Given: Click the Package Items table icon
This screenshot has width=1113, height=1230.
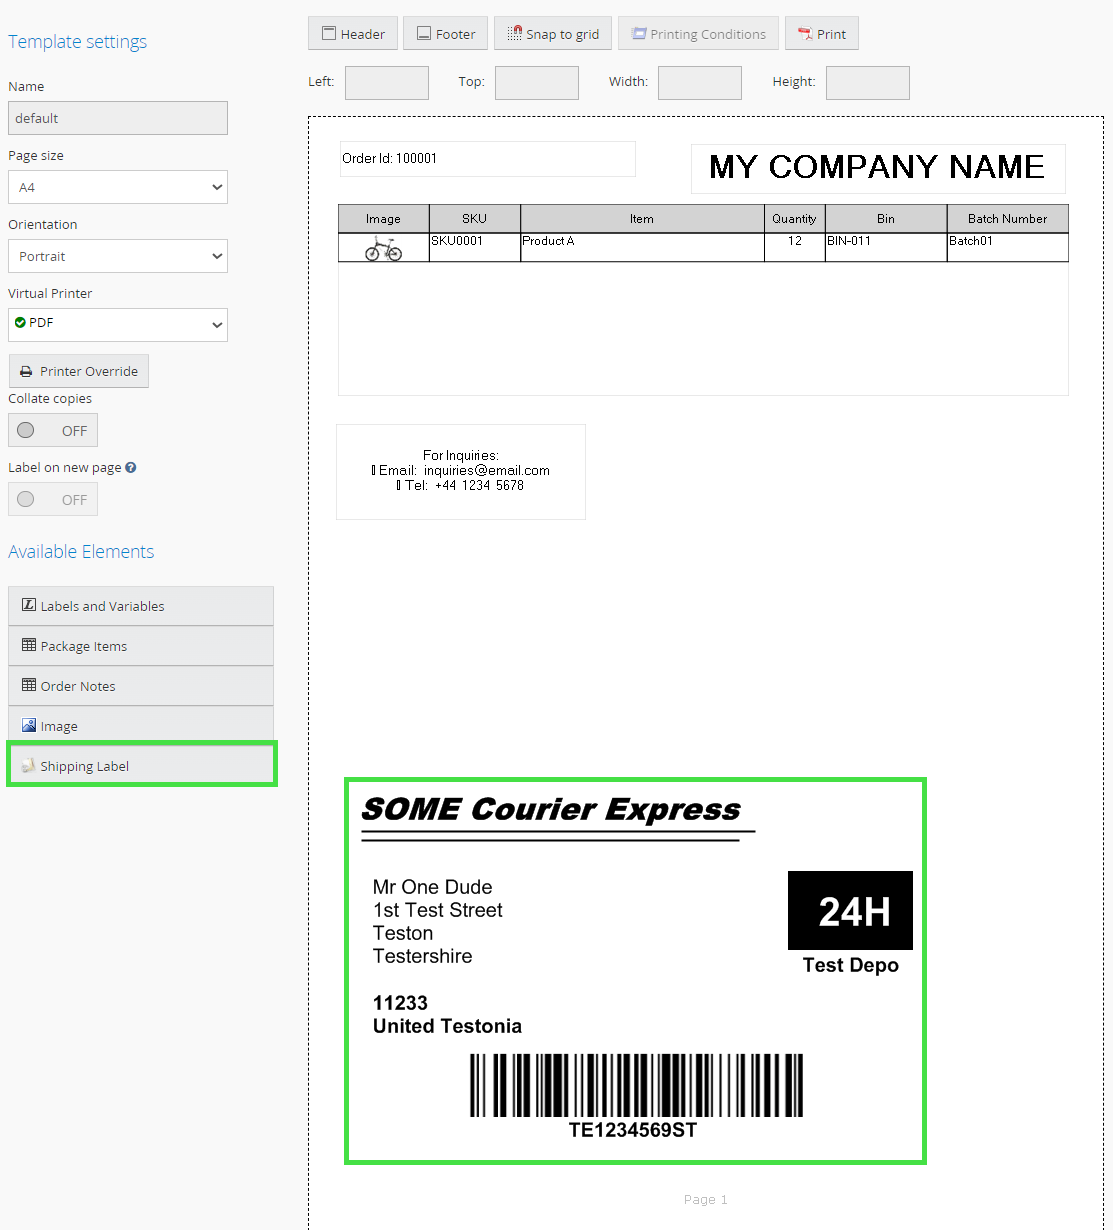Looking at the screenshot, I should click(x=29, y=646).
